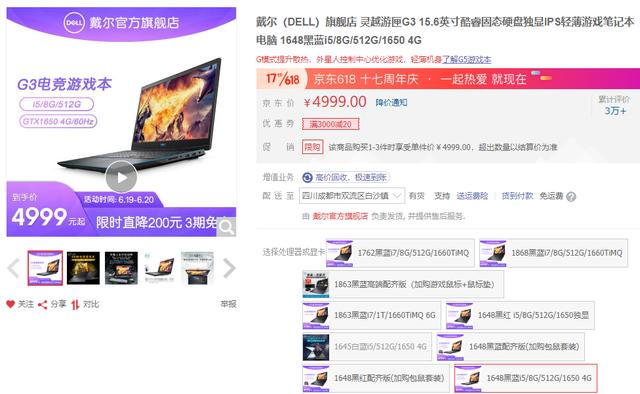Click the 降价通知 price-drop notice link
This screenshot has width=640, height=394.
pyautogui.click(x=391, y=102)
